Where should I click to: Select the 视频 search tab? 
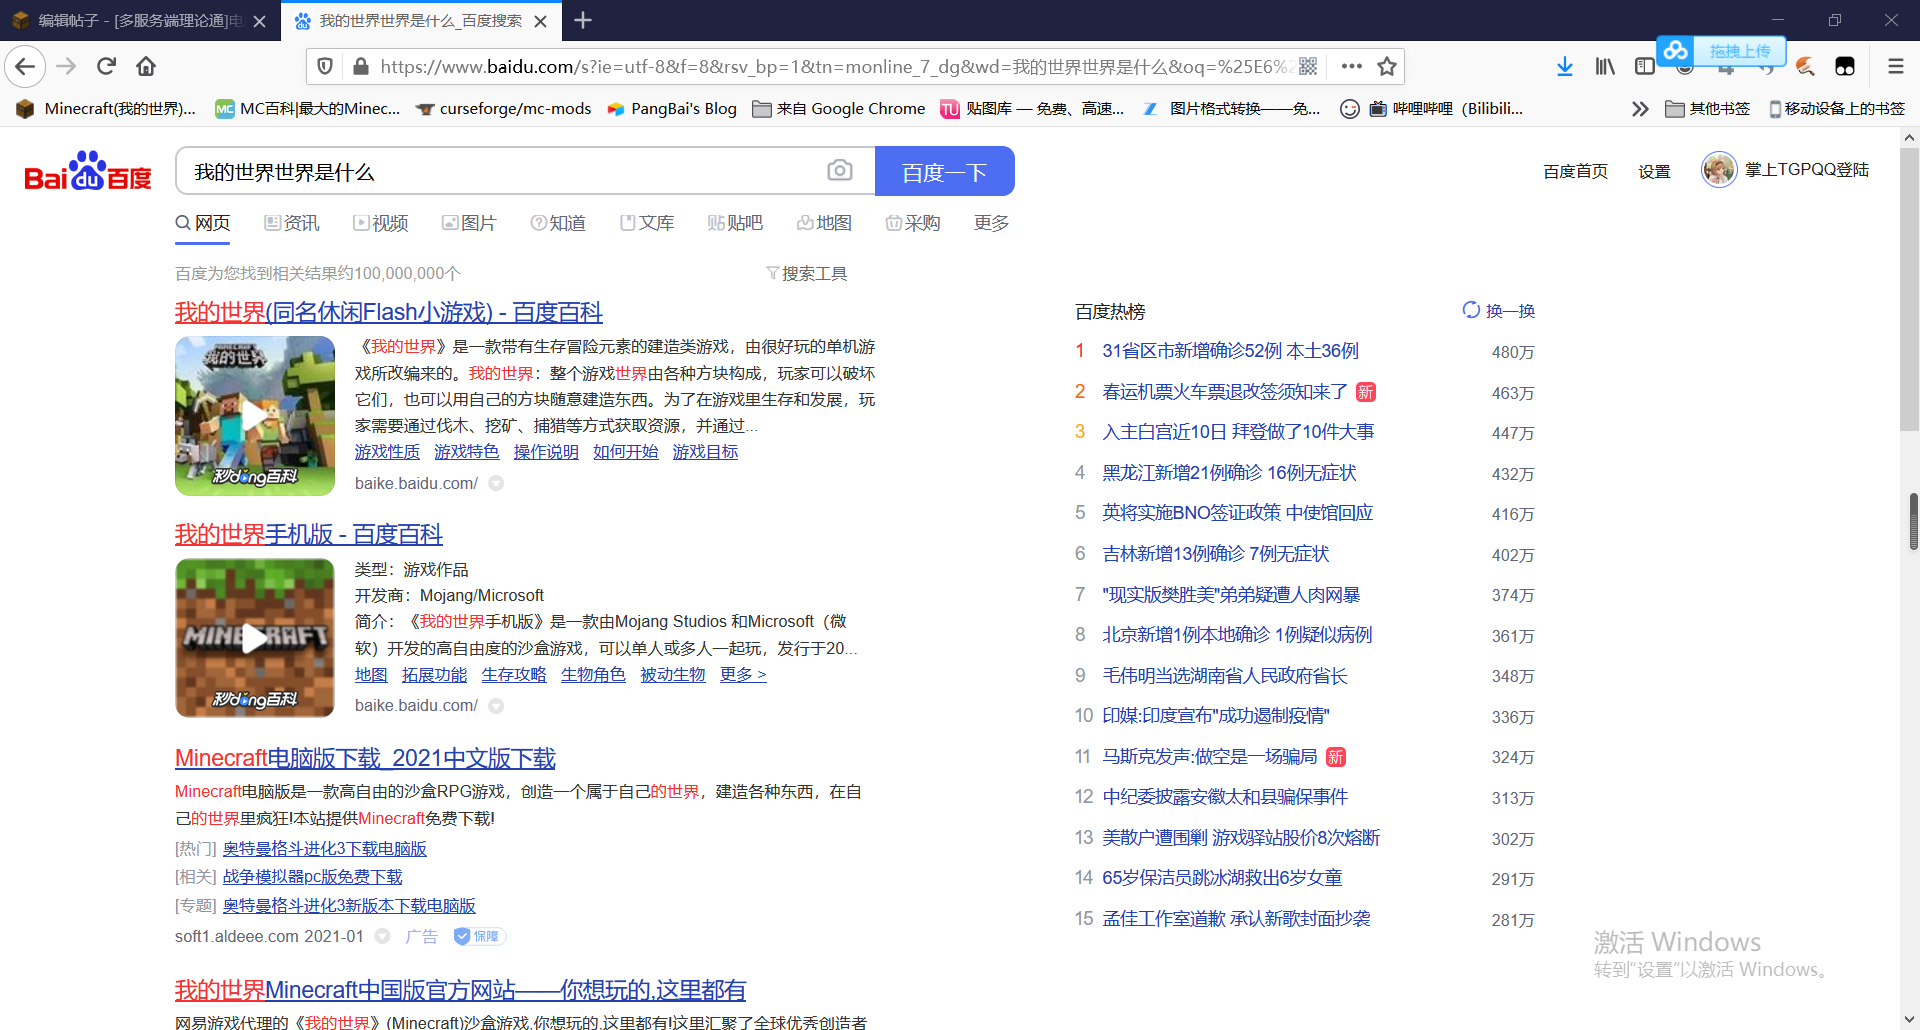pyautogui.click(x=381, y=223)
